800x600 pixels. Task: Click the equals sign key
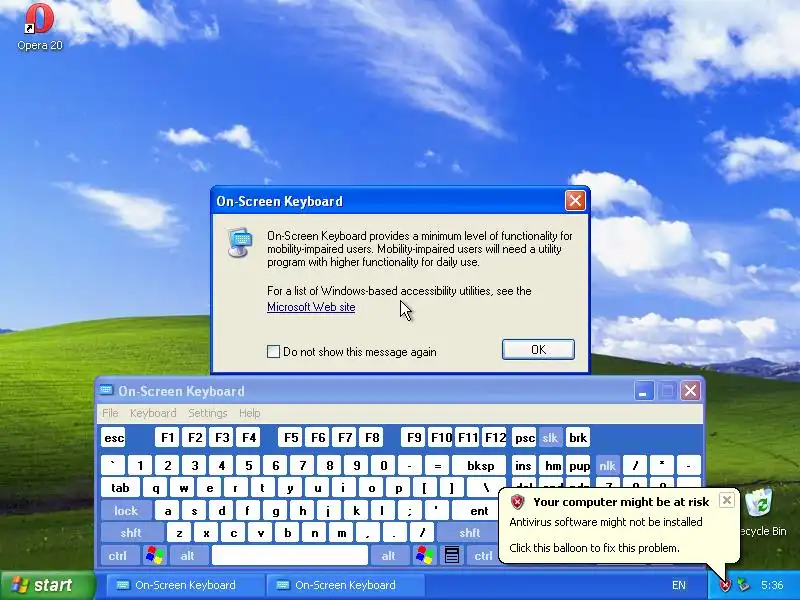437,466
